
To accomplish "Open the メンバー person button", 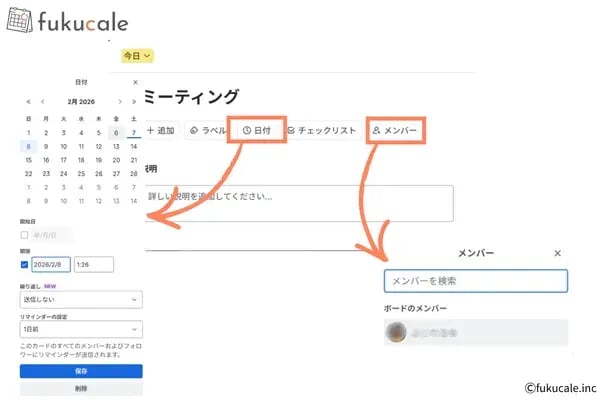I will [393, 130].
